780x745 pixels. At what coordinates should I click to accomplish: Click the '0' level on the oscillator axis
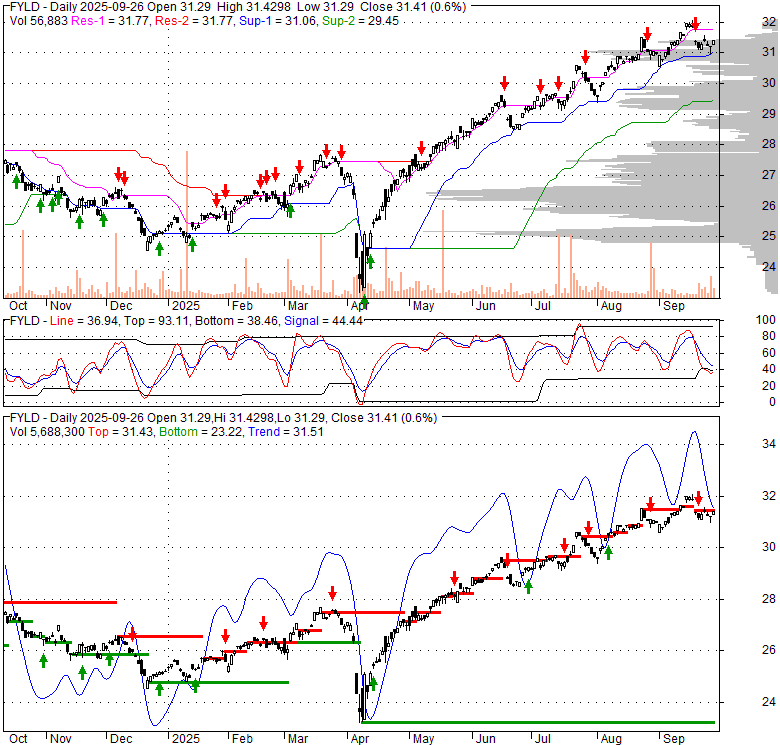click(x=772, y=402)
